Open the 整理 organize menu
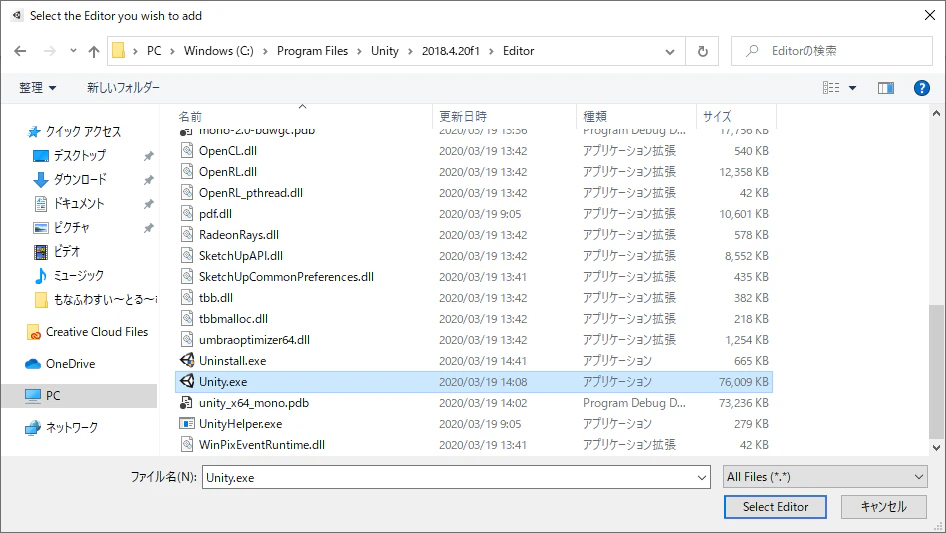946x533 pixels. click(x=37, y=88)
